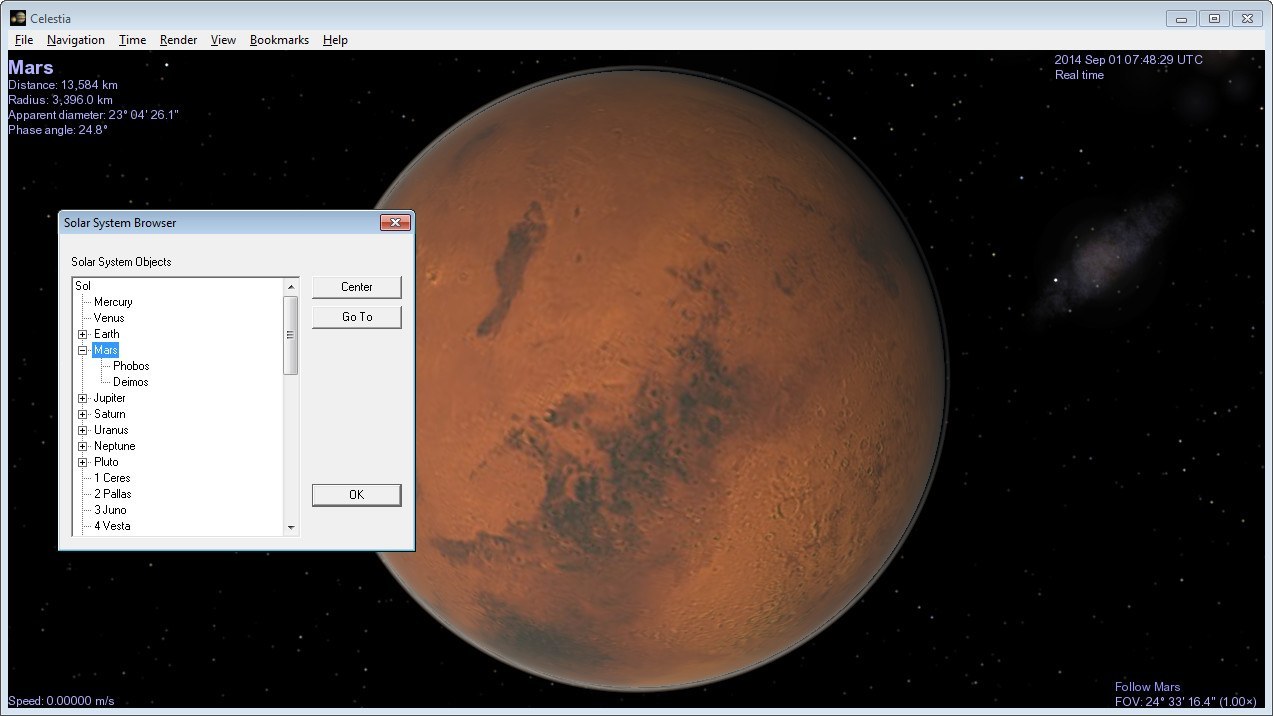Open the Render menu
The width and height of the screenshot is (1273, 716).
coord(178,40)
